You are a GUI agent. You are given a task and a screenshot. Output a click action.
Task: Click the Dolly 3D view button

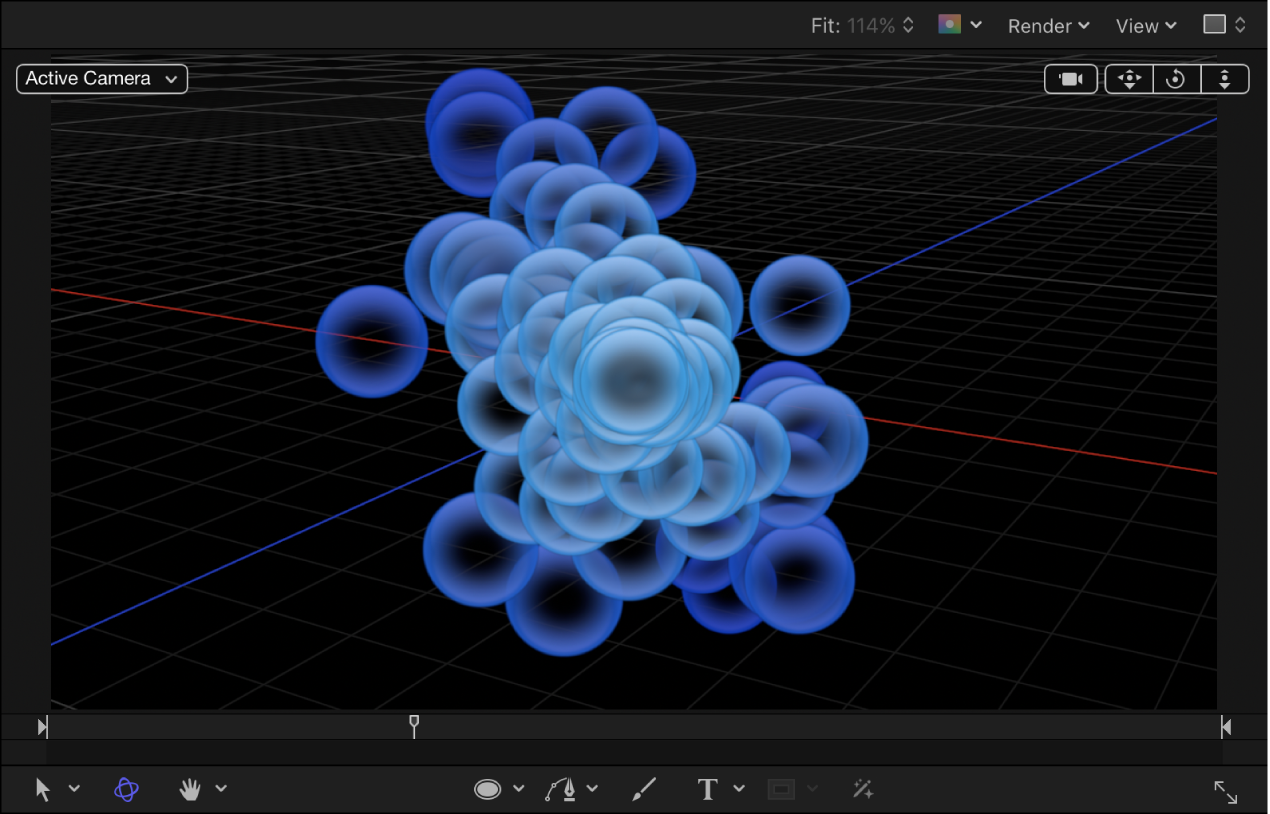coord(1225,78)
